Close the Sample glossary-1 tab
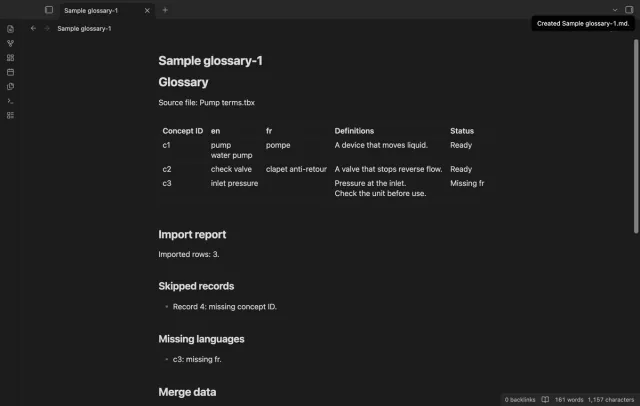 click(x=147, y=11)
